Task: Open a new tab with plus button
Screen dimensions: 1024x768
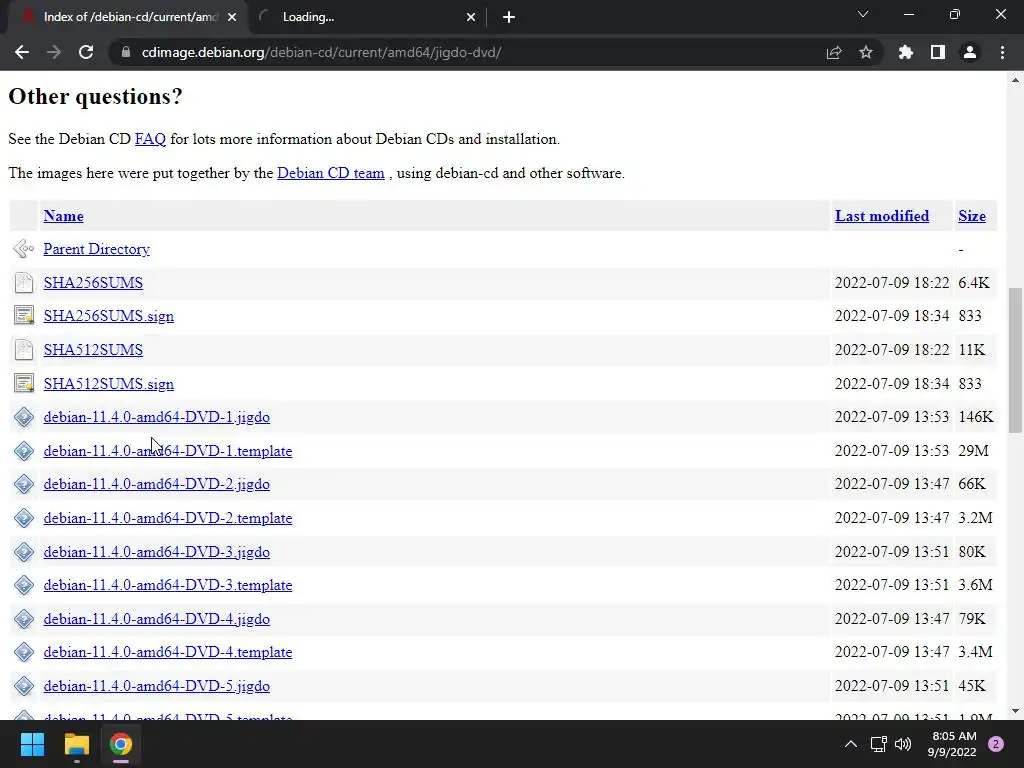Action: (509, 17)
